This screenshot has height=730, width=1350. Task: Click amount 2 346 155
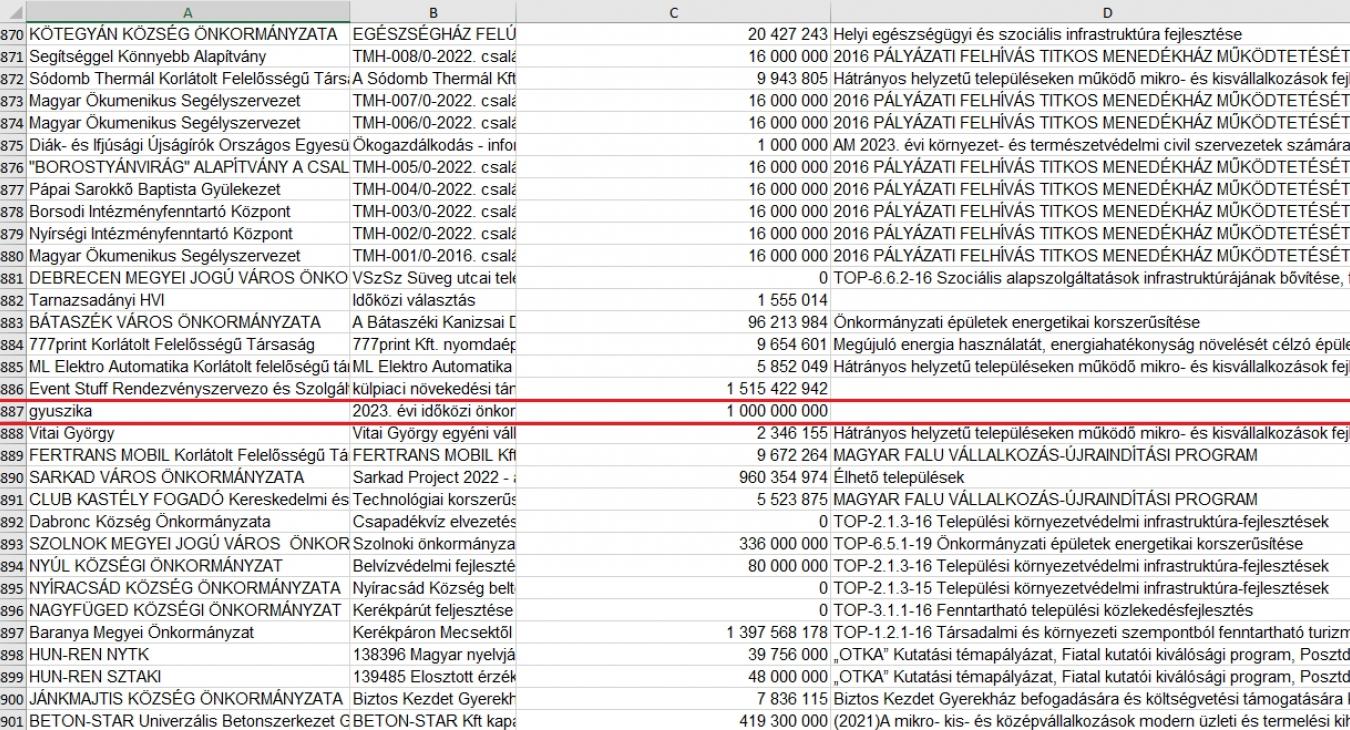pos(673,433)
